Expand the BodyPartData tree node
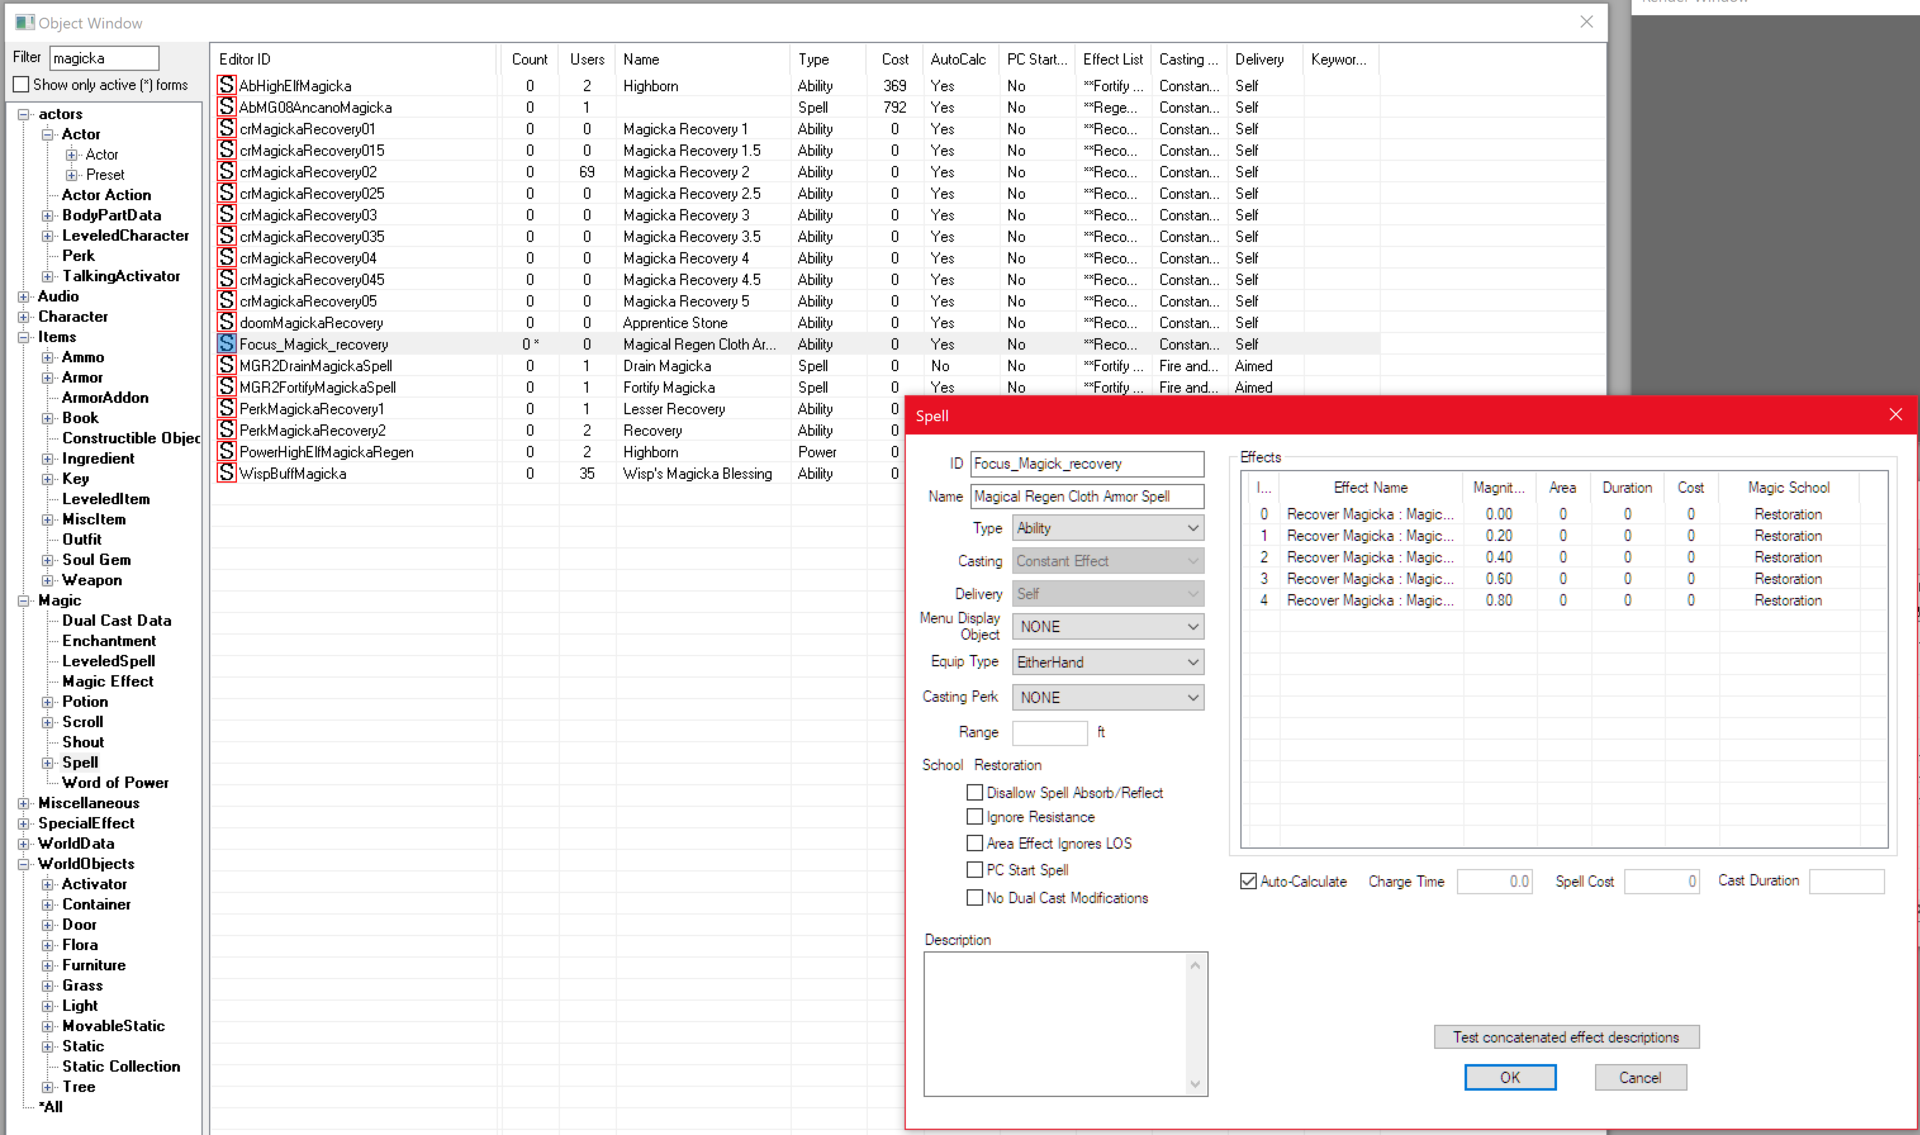The width and height of the screenshot is (1920, 1135). point(47,215)
